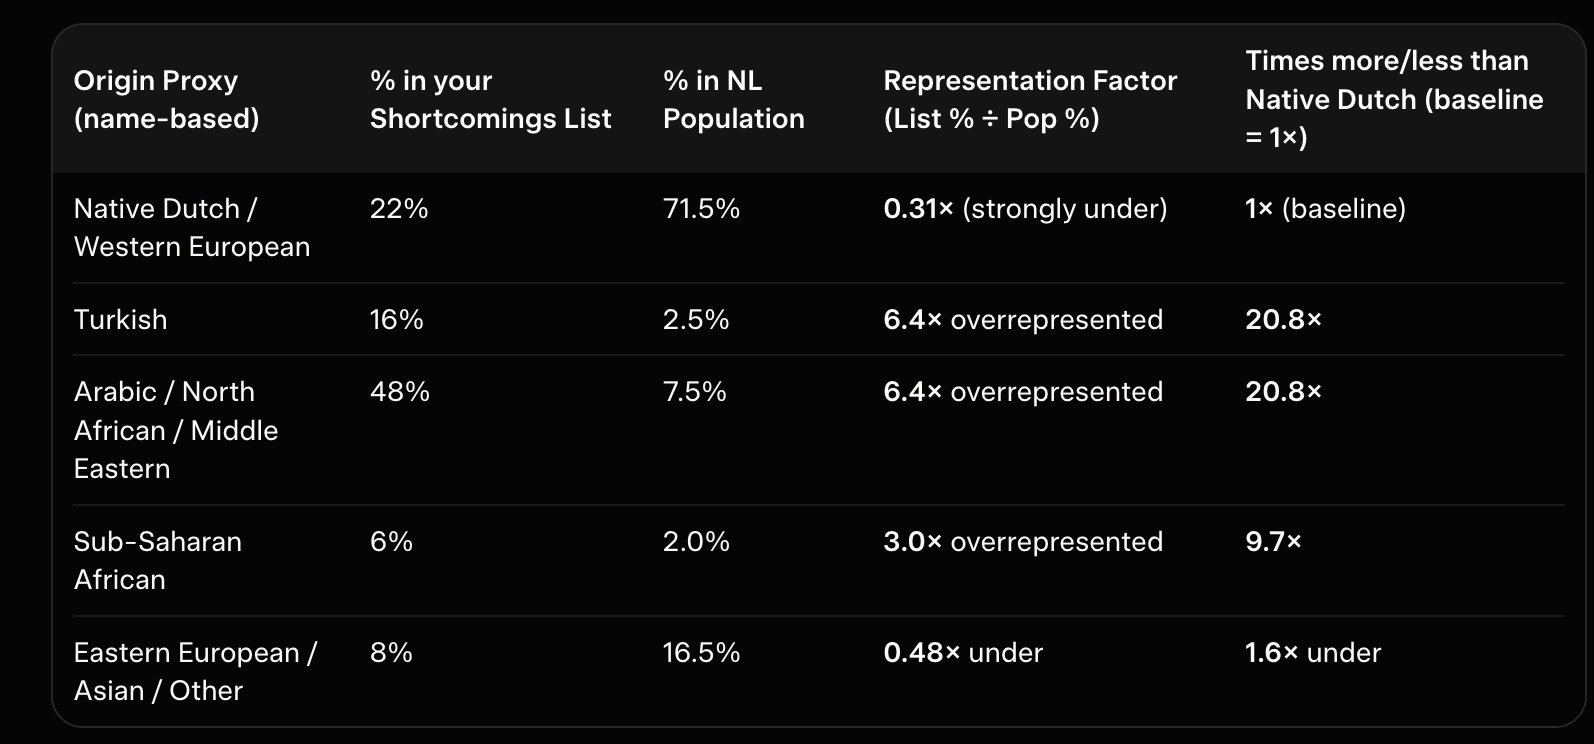Click the "Origin Proxy (name-based)" column header
Image resolution: width=1594 pixels, height=744 pixels.
coord(166,100)
